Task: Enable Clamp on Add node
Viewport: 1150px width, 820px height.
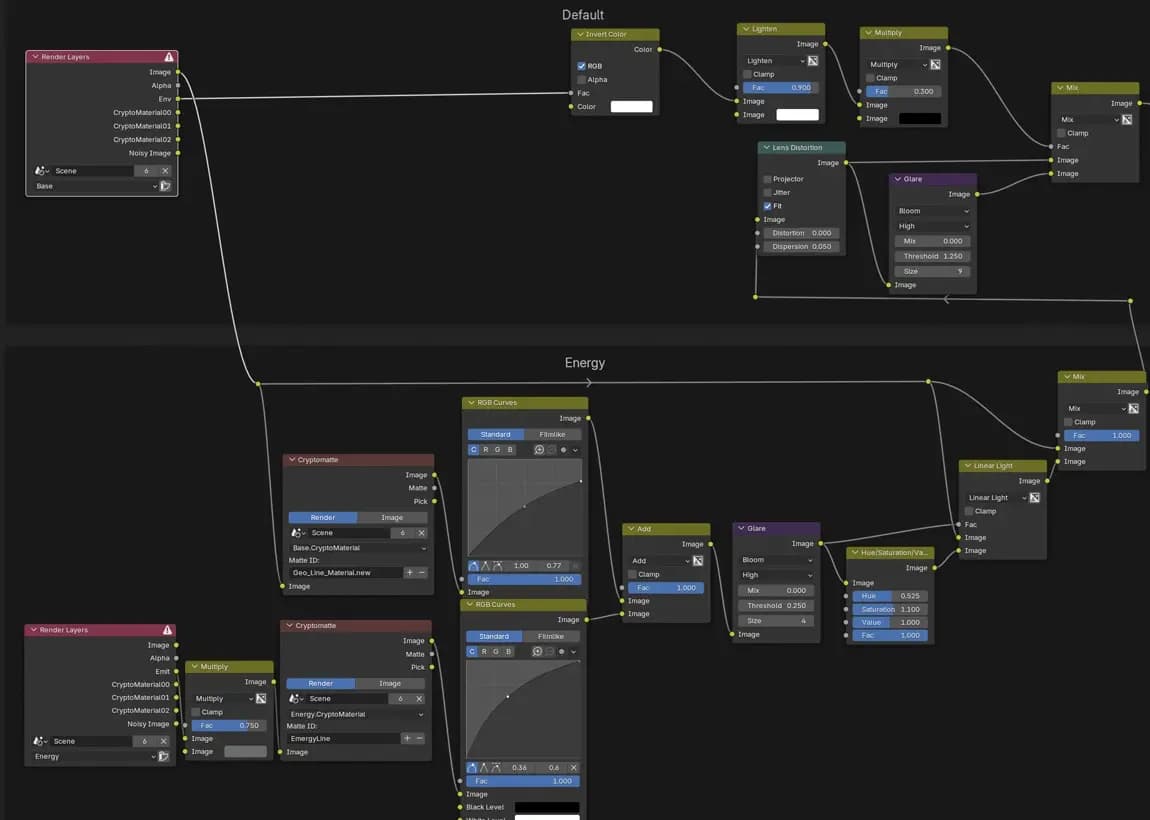Action: click(632, 574)
